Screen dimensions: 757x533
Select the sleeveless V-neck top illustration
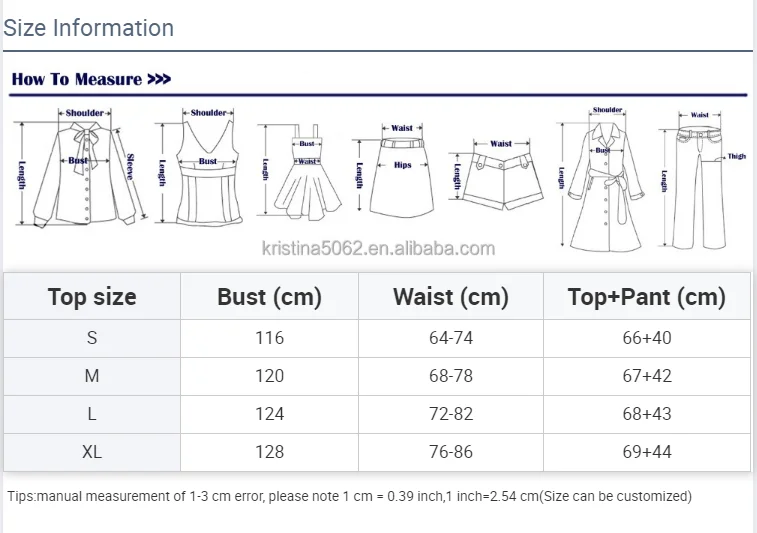199,167
